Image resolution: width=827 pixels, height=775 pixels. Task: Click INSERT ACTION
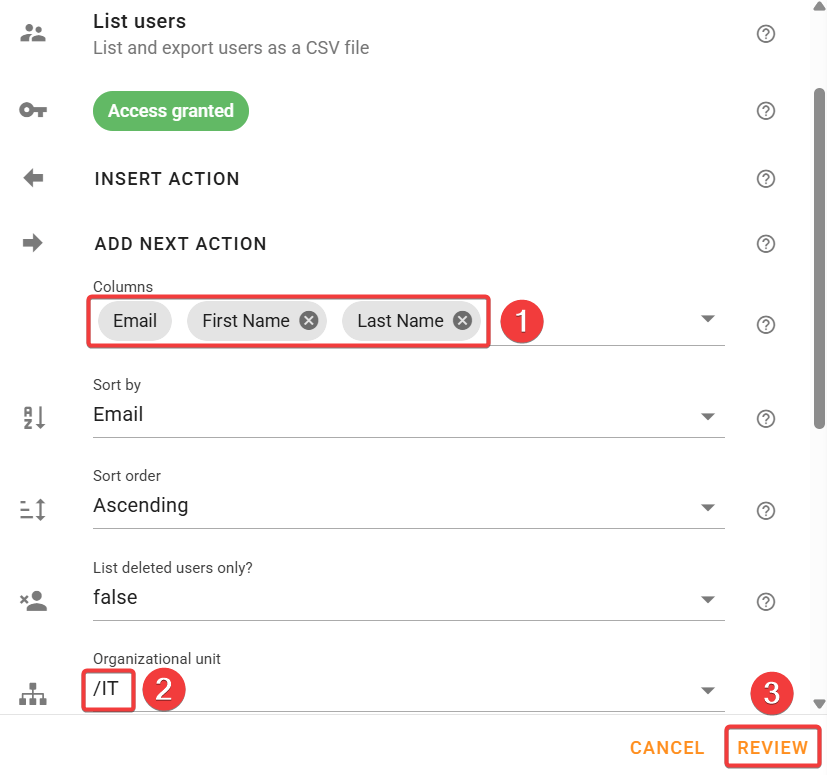167,179
